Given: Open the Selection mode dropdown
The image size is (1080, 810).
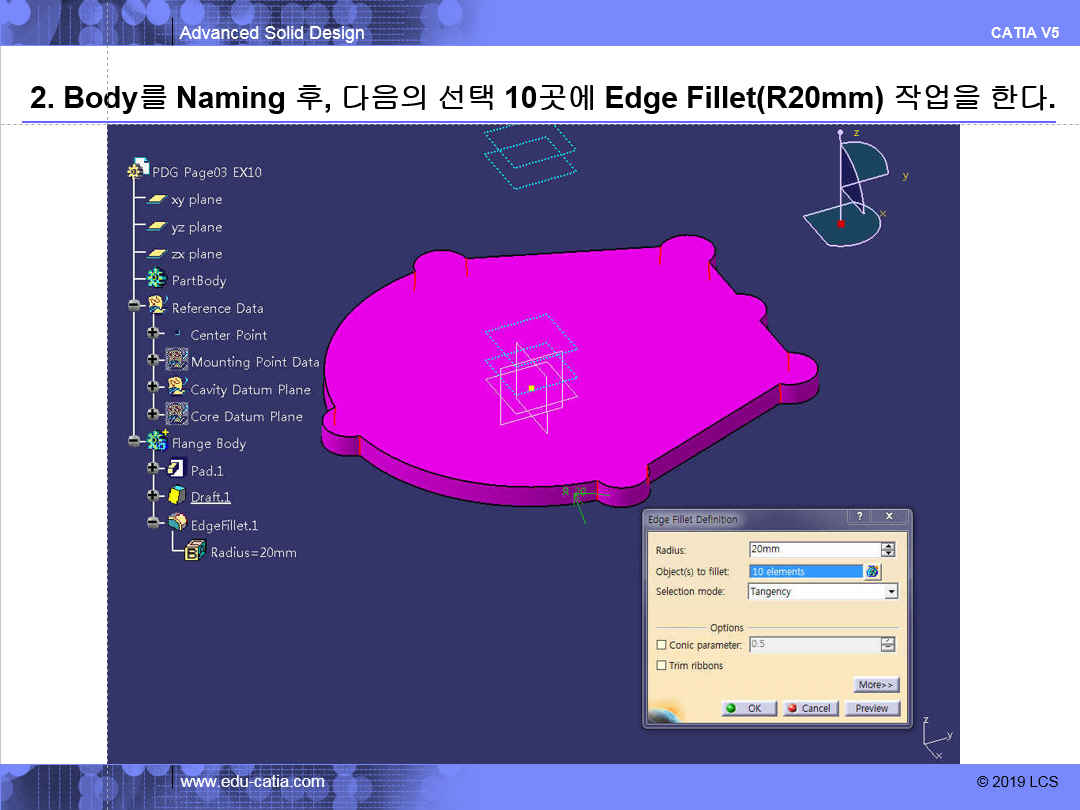Looking at the screenshot, I should click(891, 592).
